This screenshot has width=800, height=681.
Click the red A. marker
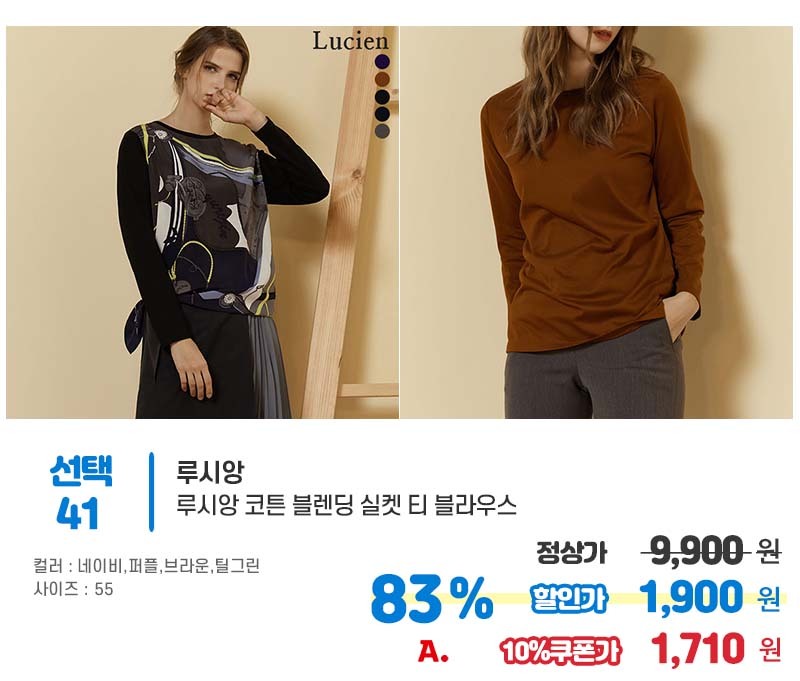(x=434, y=651)
